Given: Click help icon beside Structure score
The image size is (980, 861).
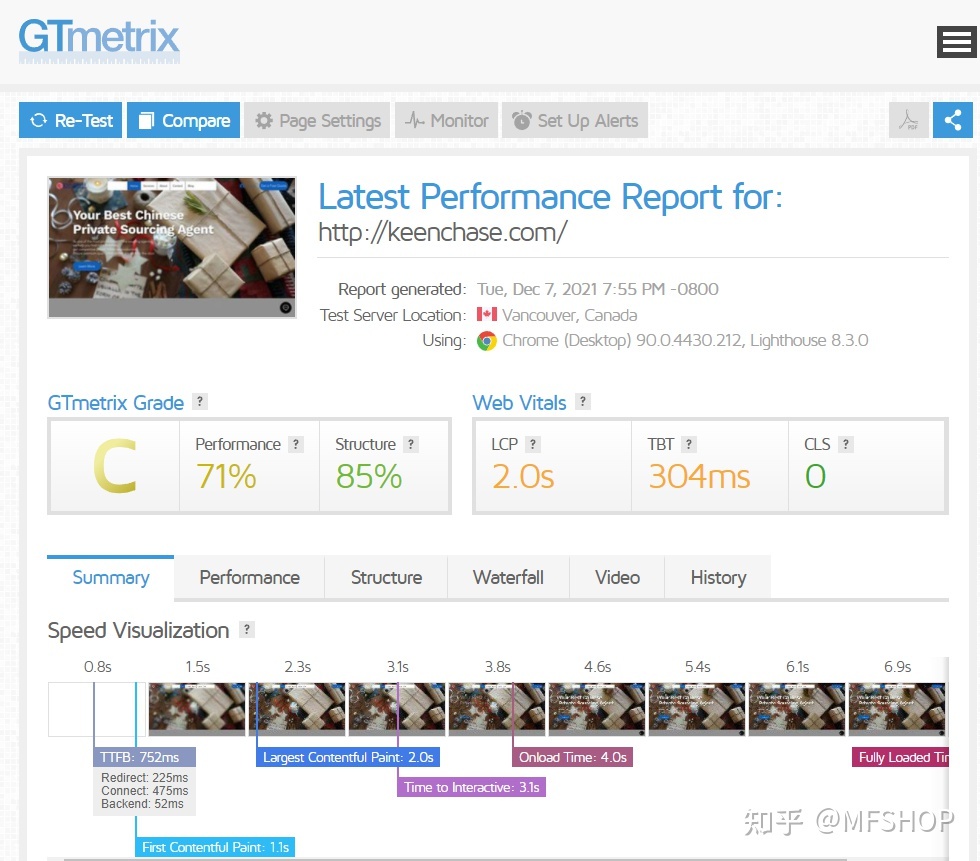Looking at the screenshot, I should [411, 445].
